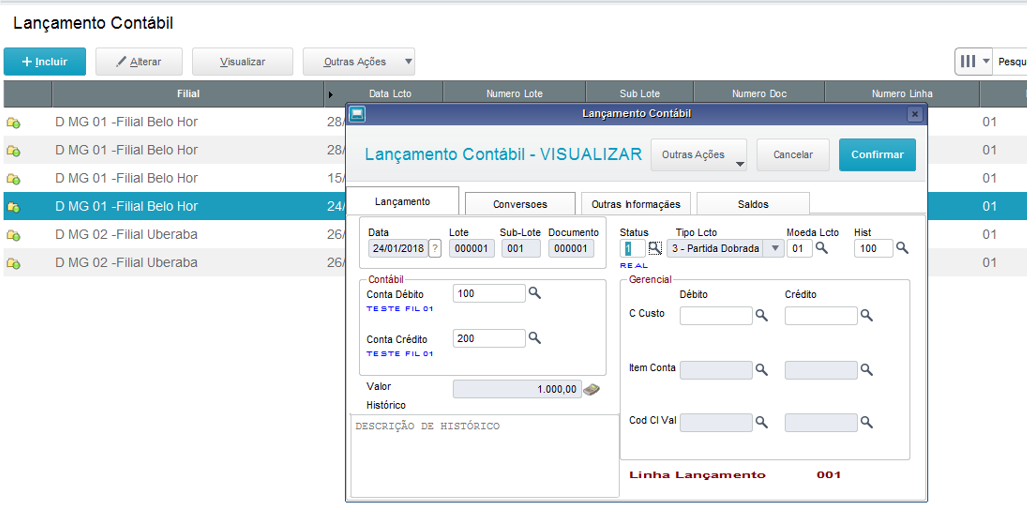This screenshot has width=1027, height=517.
Task: Click arrow marker on Data Lcto header
Action: point(330,94)
